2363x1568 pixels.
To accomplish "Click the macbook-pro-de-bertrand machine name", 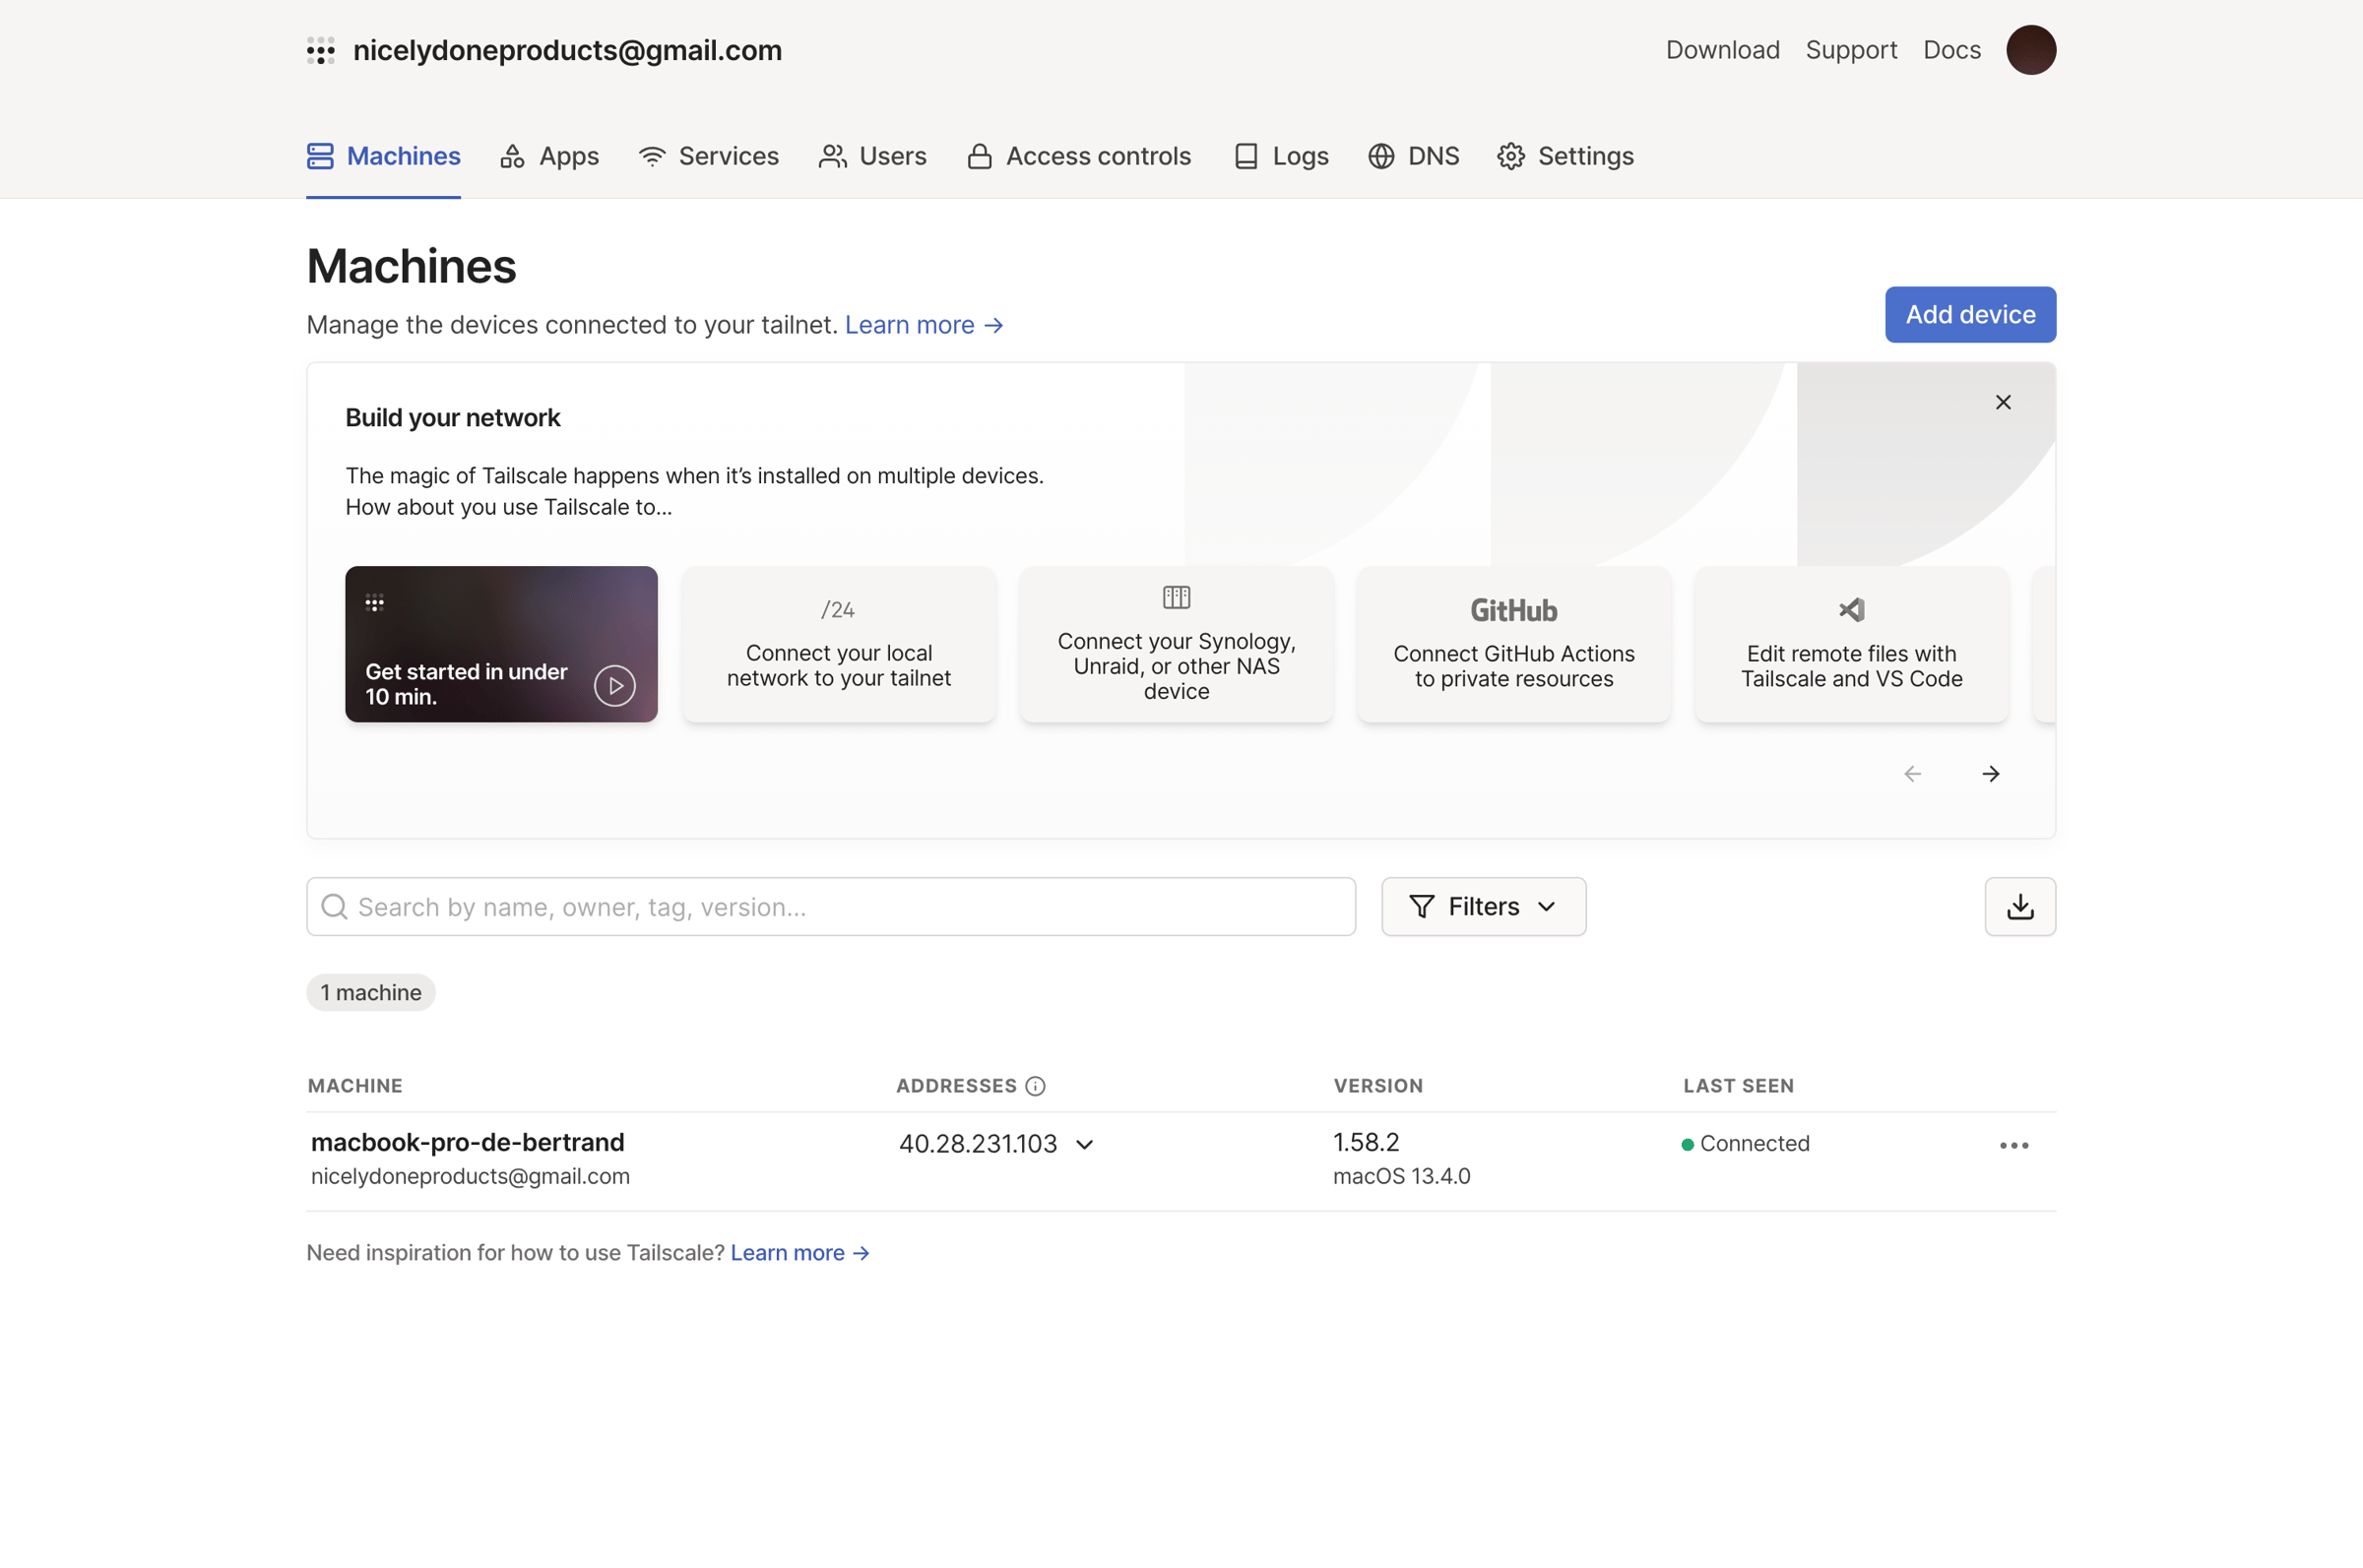I will point(468,1142).
